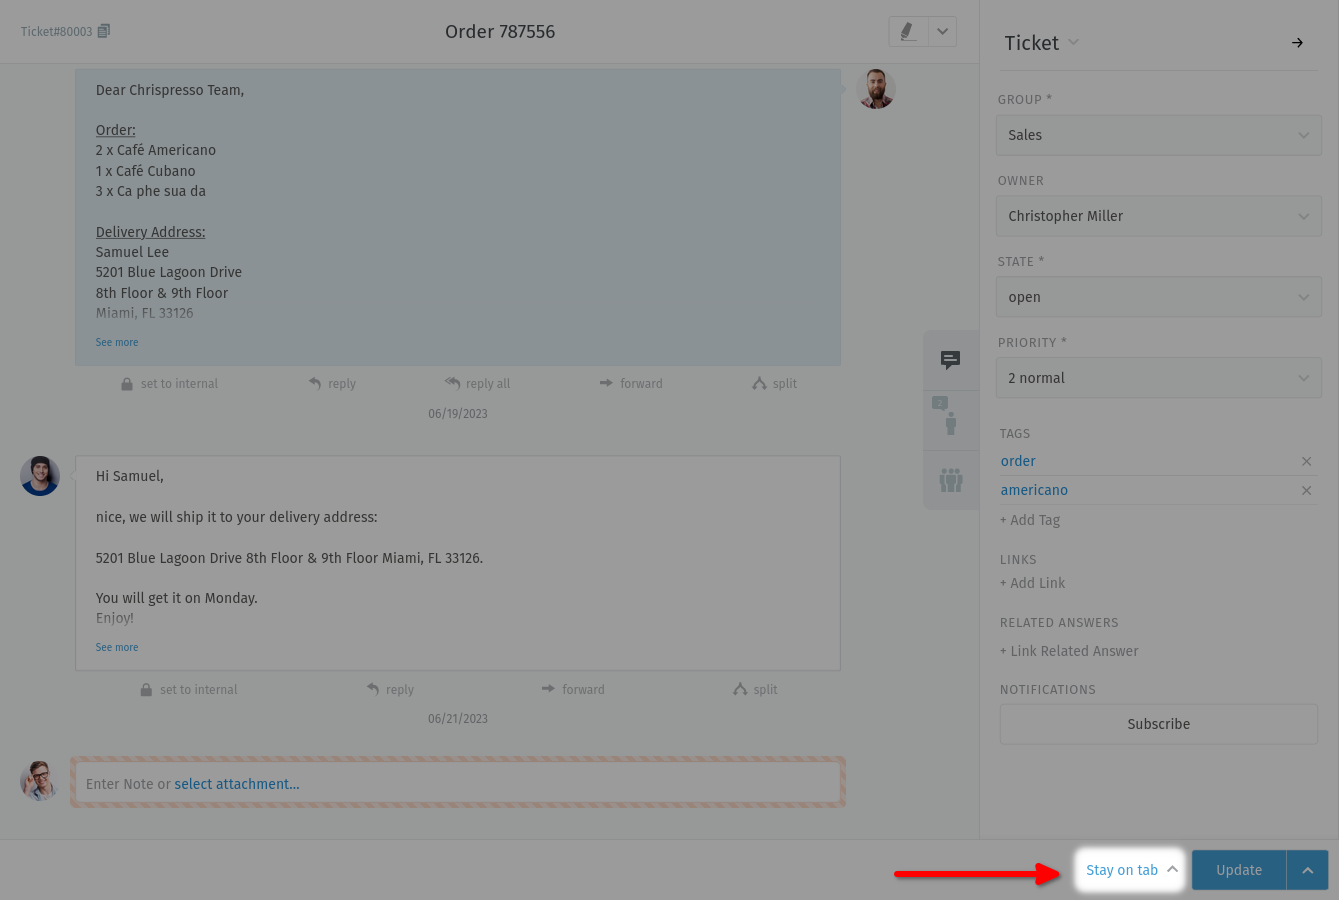This screenshot has height=900, width=1339.
Task: Click the Update button
Action: [x=1238, y=870]
